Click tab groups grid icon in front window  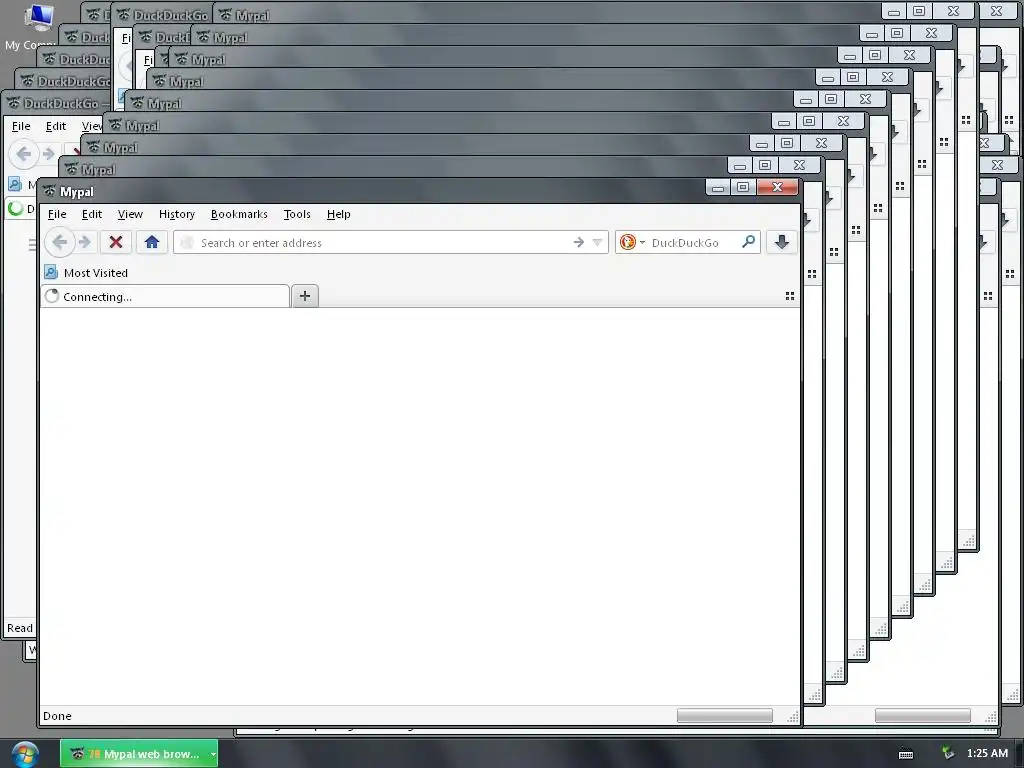pyautogui.click(x=790, y=296)
